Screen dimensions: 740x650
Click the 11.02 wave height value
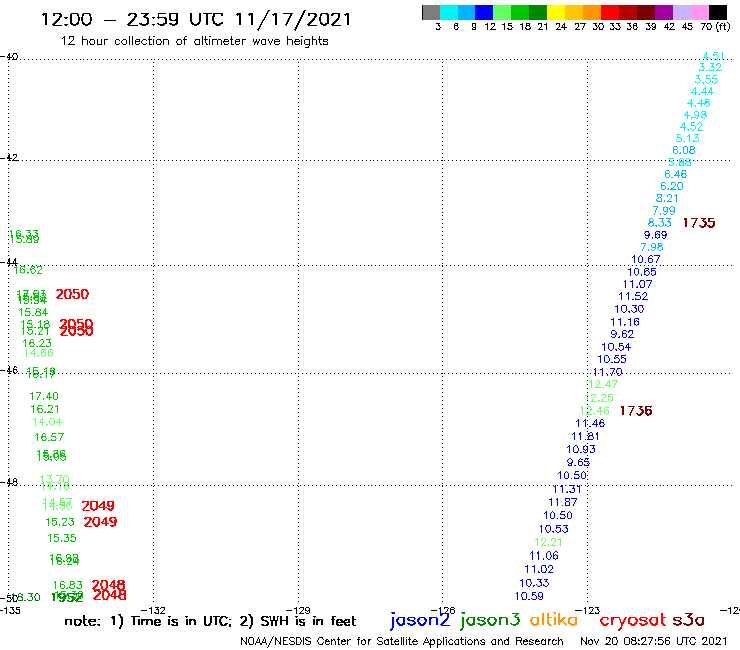pyautogui.click(x=538, y=569)
